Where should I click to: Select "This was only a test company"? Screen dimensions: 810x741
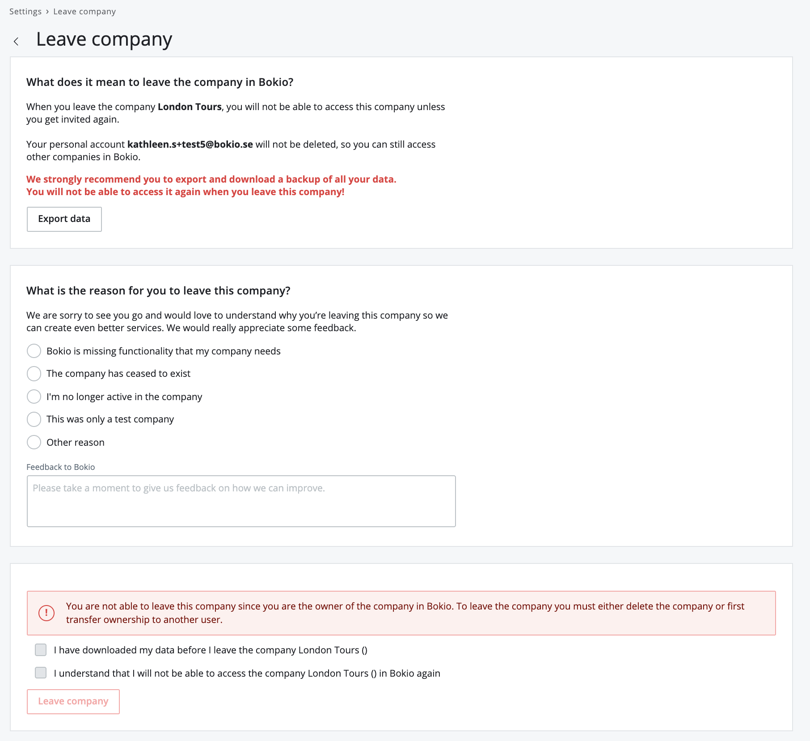tap(34, 419)
